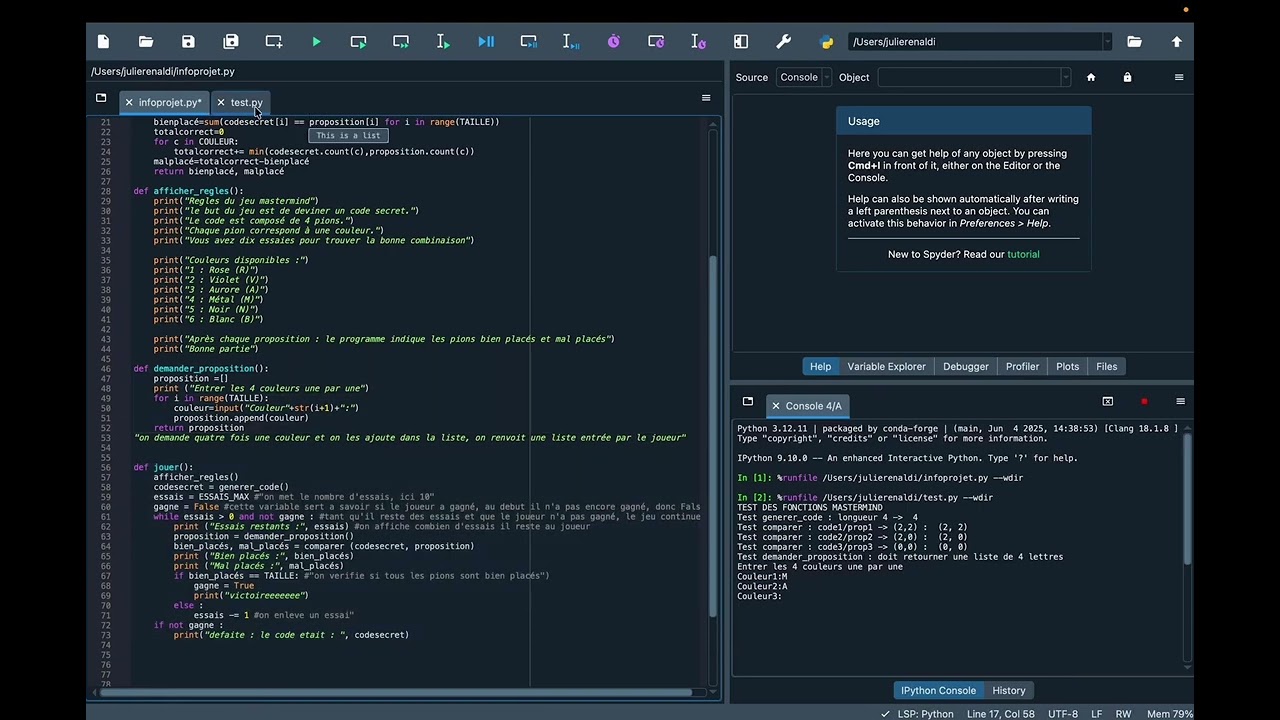Image resolution: width=1280 pixels, height=720 pixels.
Task: Open the Source dropdown set to Console
Action: tap(803, 77)
